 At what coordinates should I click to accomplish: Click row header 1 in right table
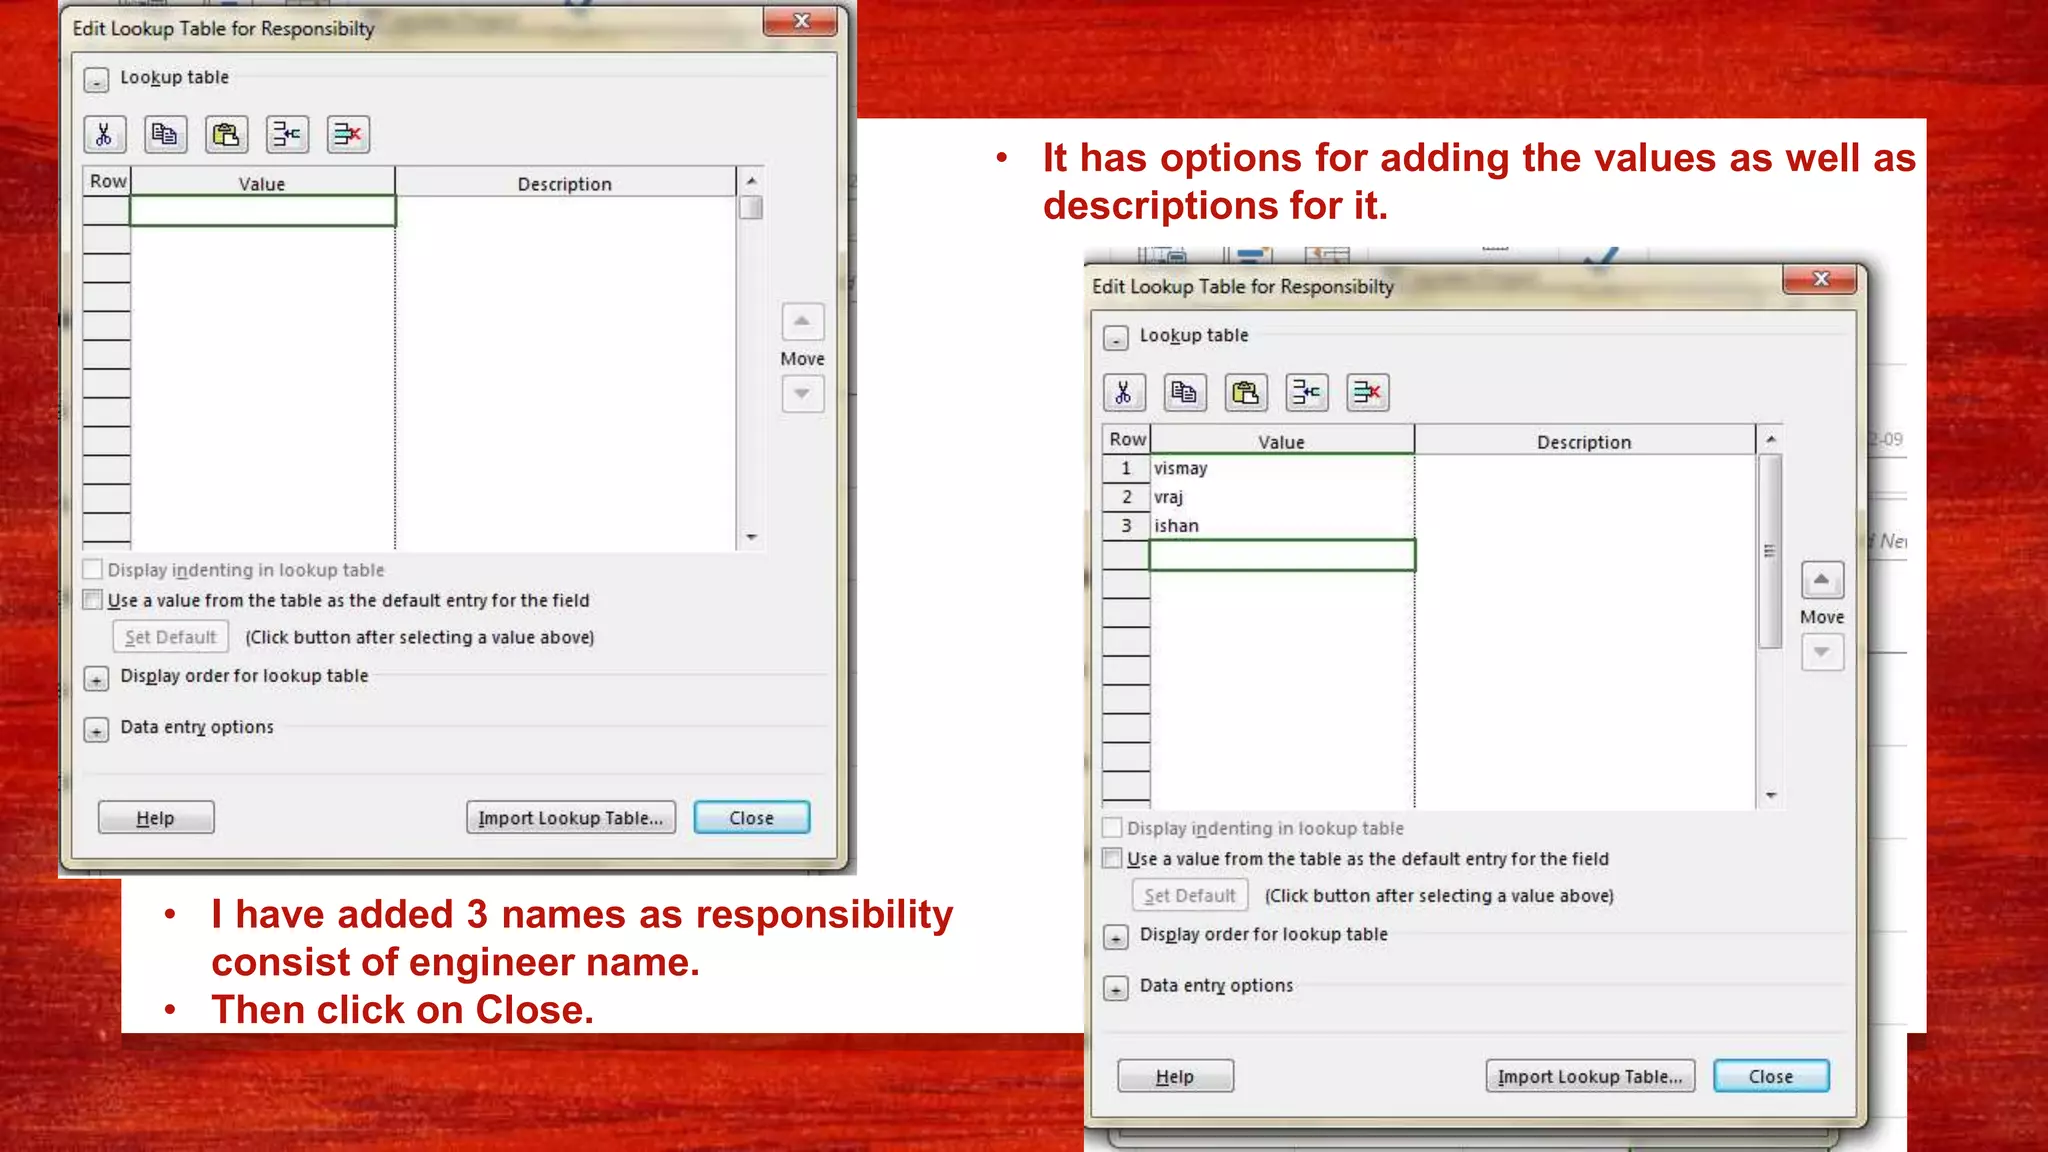point(1126,468)
